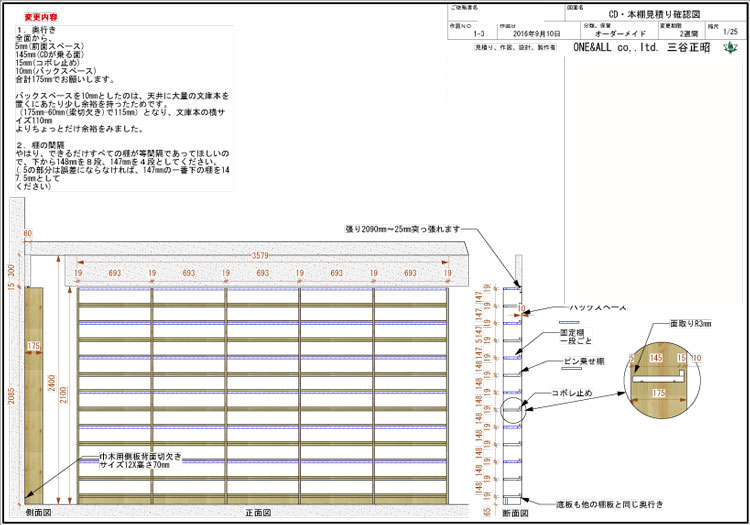
Task: Select the date 2016年9月10日
Action: (x=536, y=34)
